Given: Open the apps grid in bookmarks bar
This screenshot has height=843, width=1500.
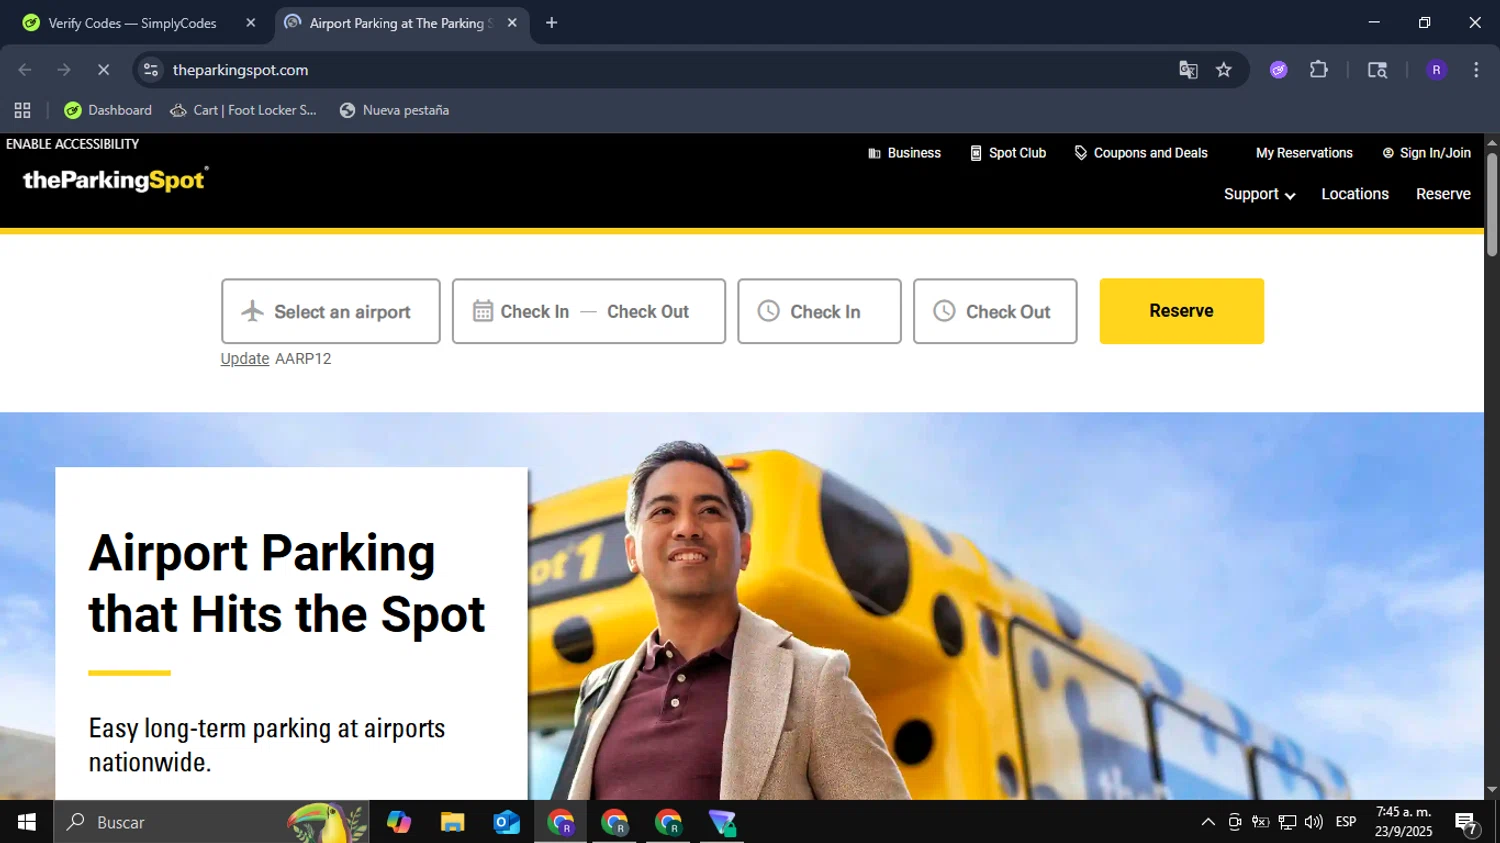Looking at the screenshot, I should (x=22, y=110).
